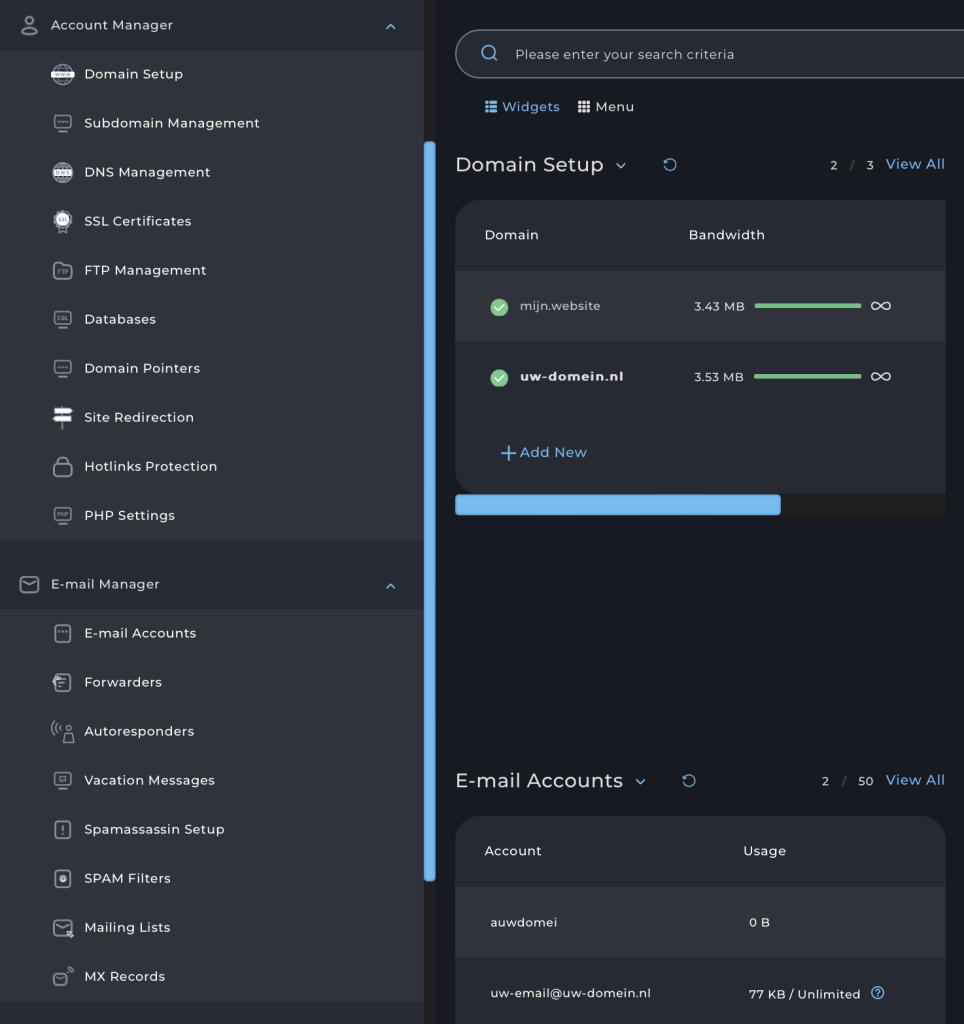
Task: Open the Domain Setup widget dropdown
Action: tap(621, 165)
